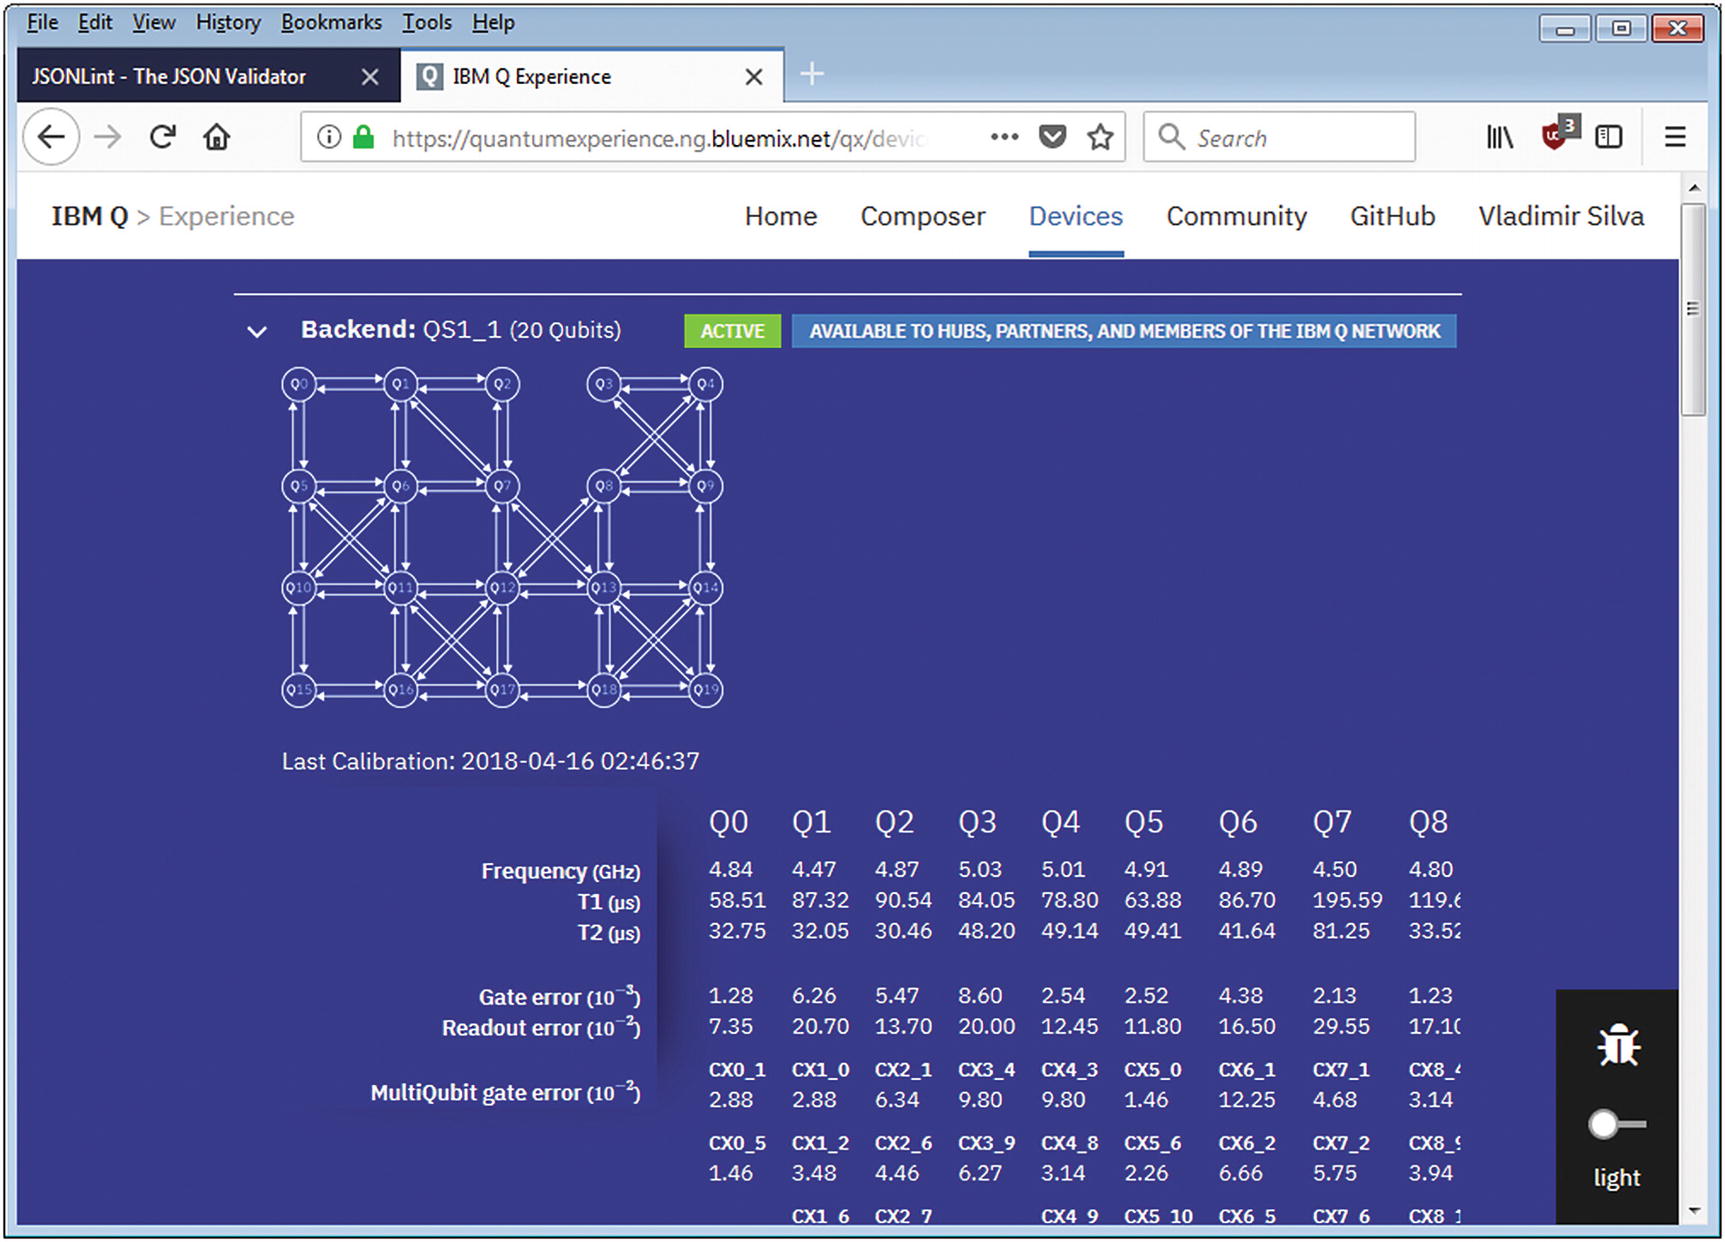
Task: Open the Library bookmarks icon
Action: (1499, 137)
